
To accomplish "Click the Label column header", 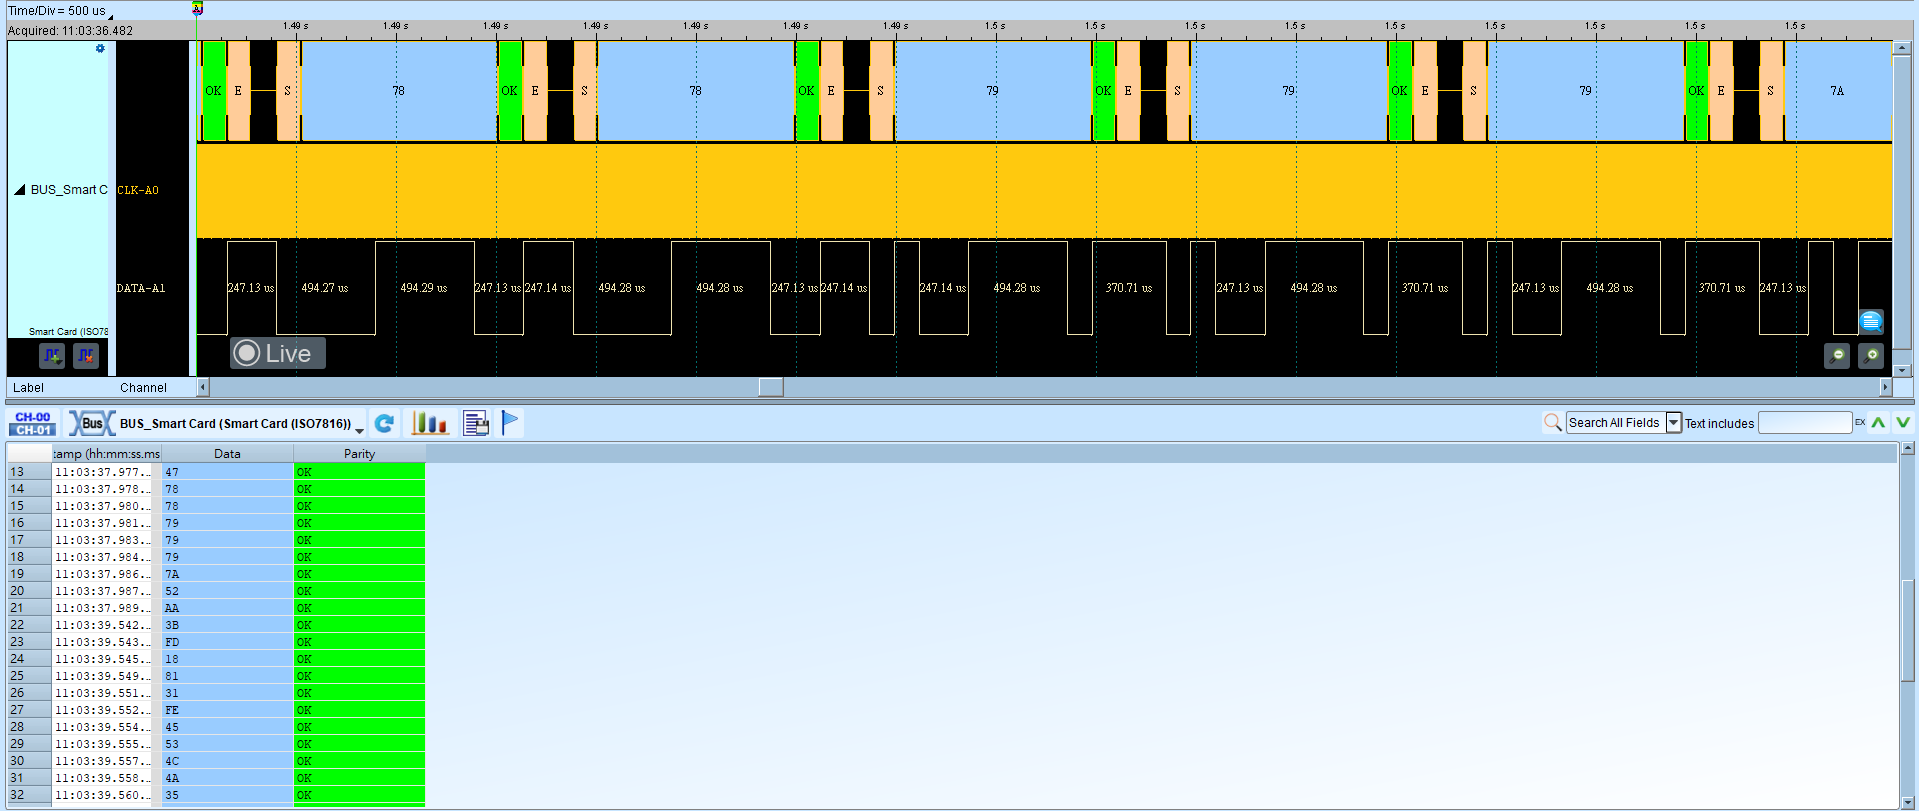I will 29,388.
